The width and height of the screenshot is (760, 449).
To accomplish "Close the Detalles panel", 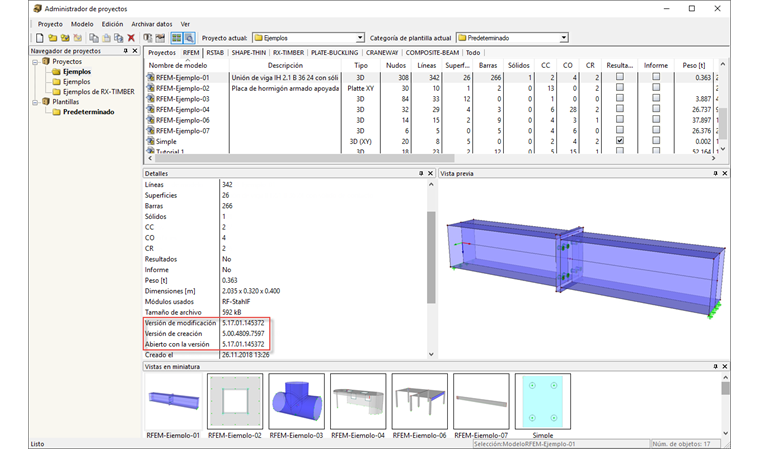I will coord(430,173).
